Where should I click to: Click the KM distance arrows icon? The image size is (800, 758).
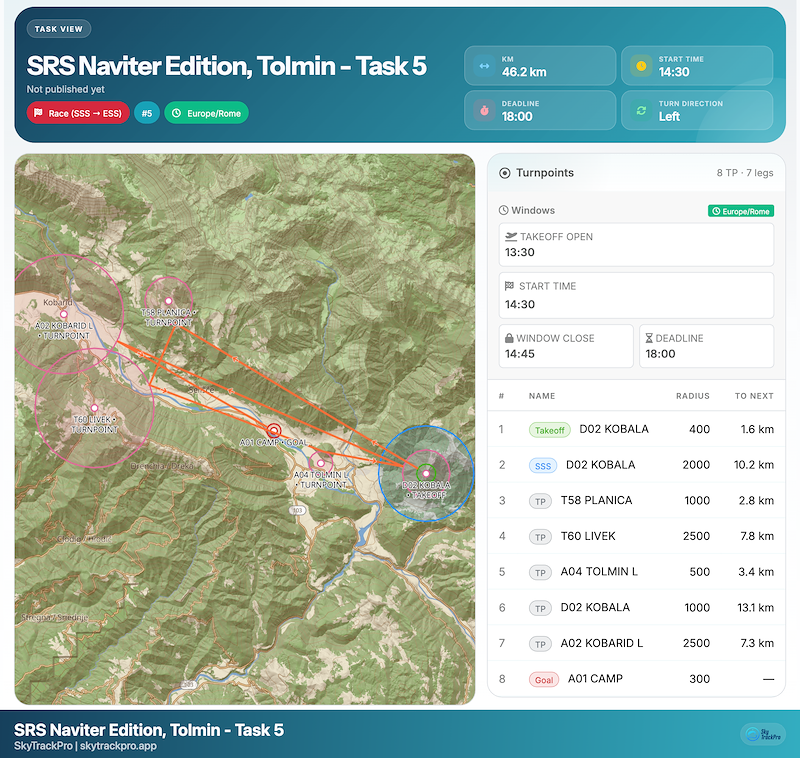pyautogui.click(x=484, y=66)
